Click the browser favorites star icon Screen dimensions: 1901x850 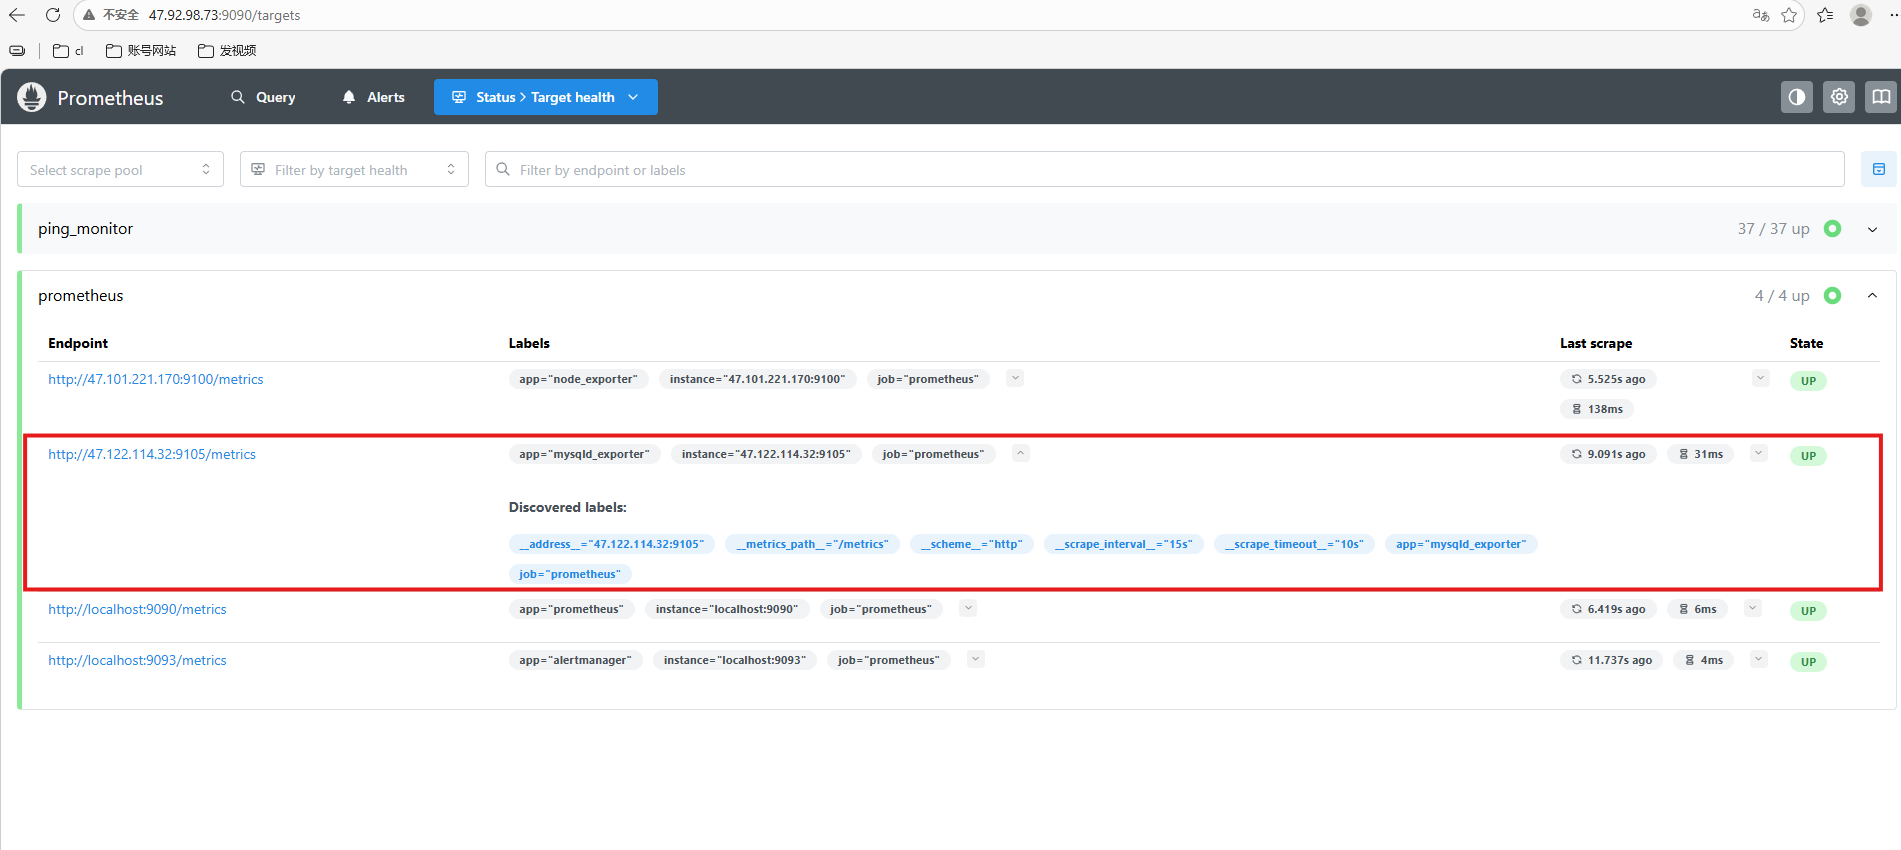(1789, 15)
